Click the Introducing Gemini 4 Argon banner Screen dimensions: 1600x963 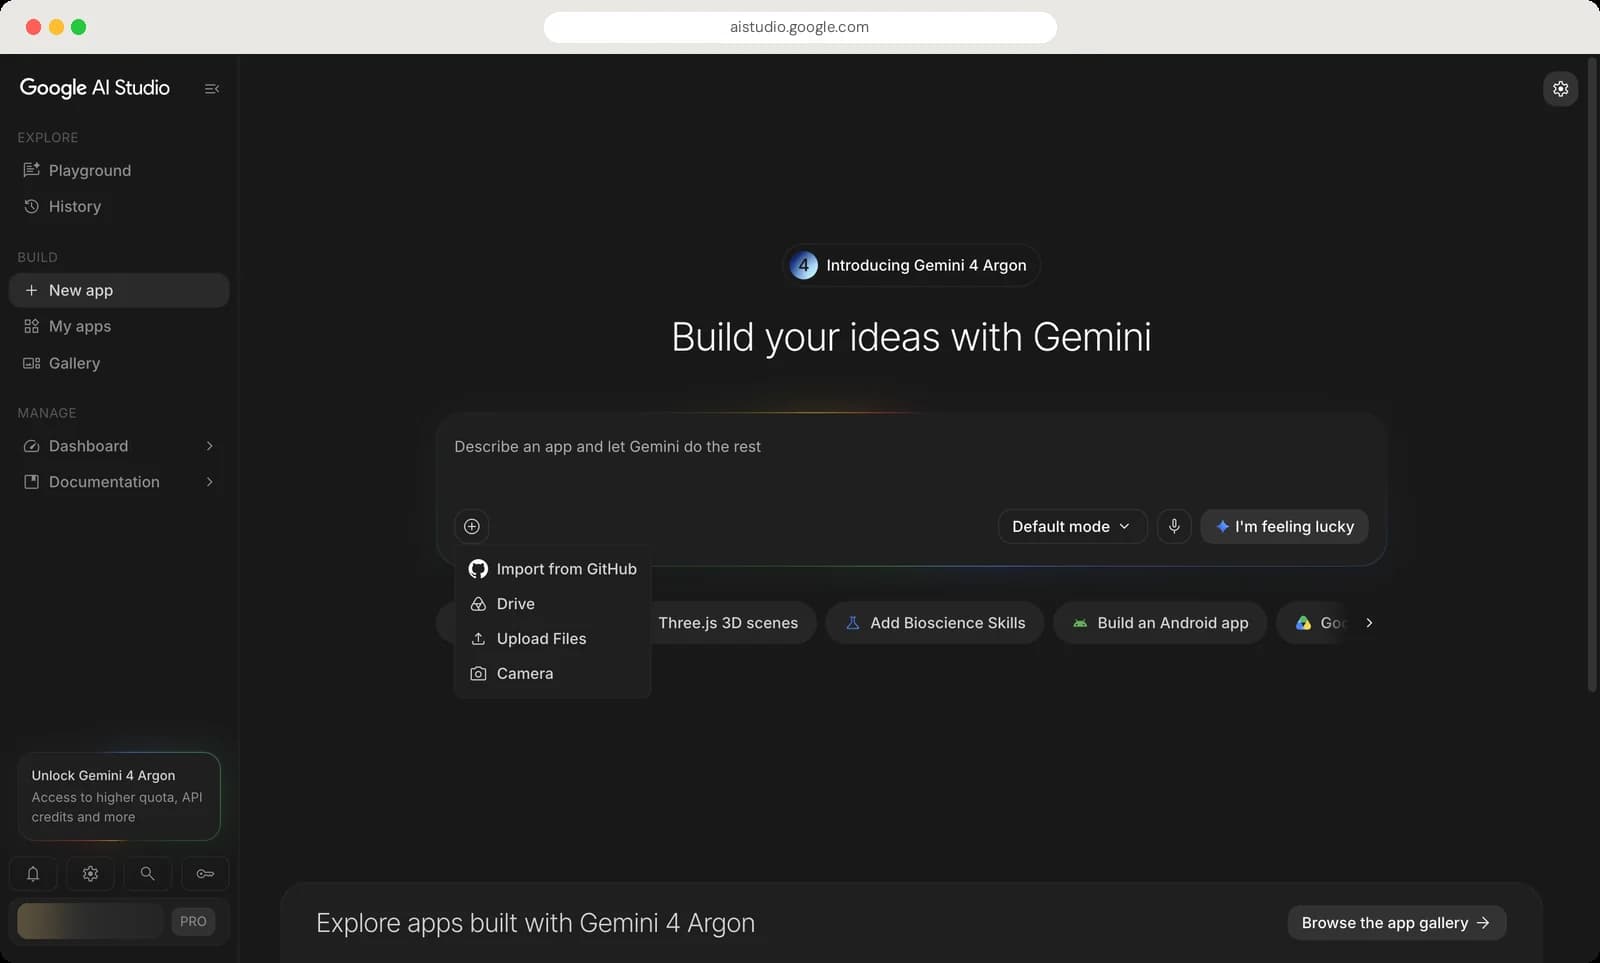(x=911, y=265)
